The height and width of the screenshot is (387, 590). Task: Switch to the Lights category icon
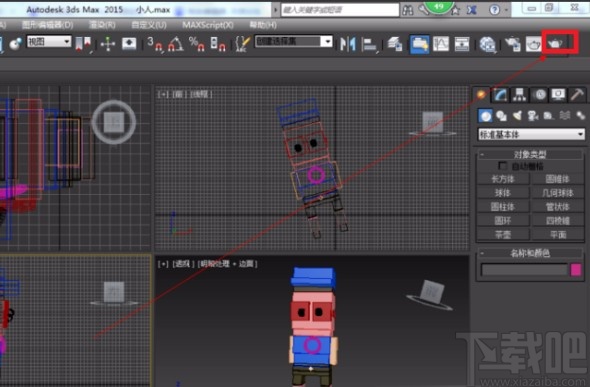tap(517, 115)
